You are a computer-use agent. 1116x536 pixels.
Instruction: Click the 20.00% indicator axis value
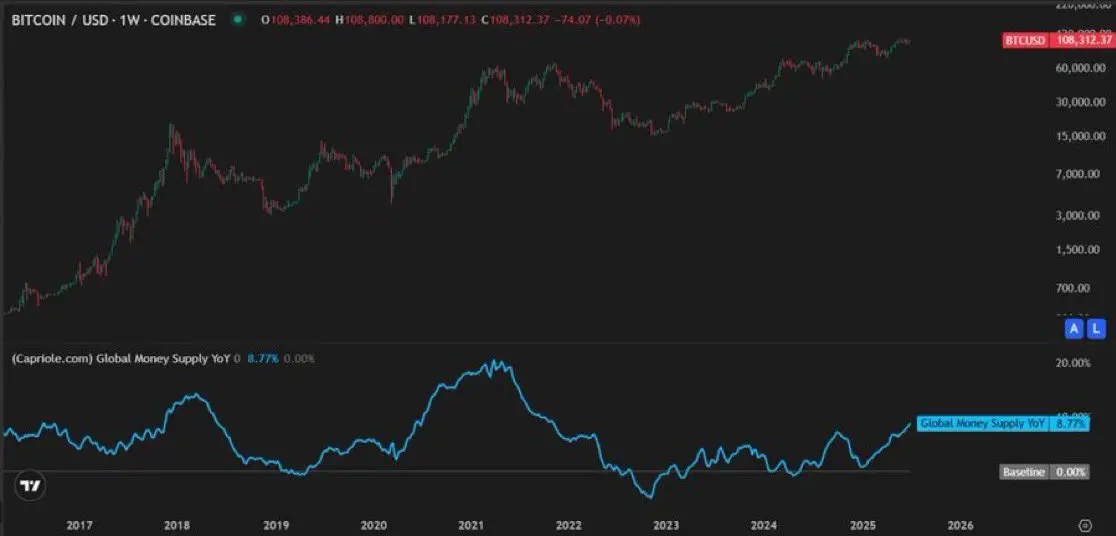[1073, 363]
